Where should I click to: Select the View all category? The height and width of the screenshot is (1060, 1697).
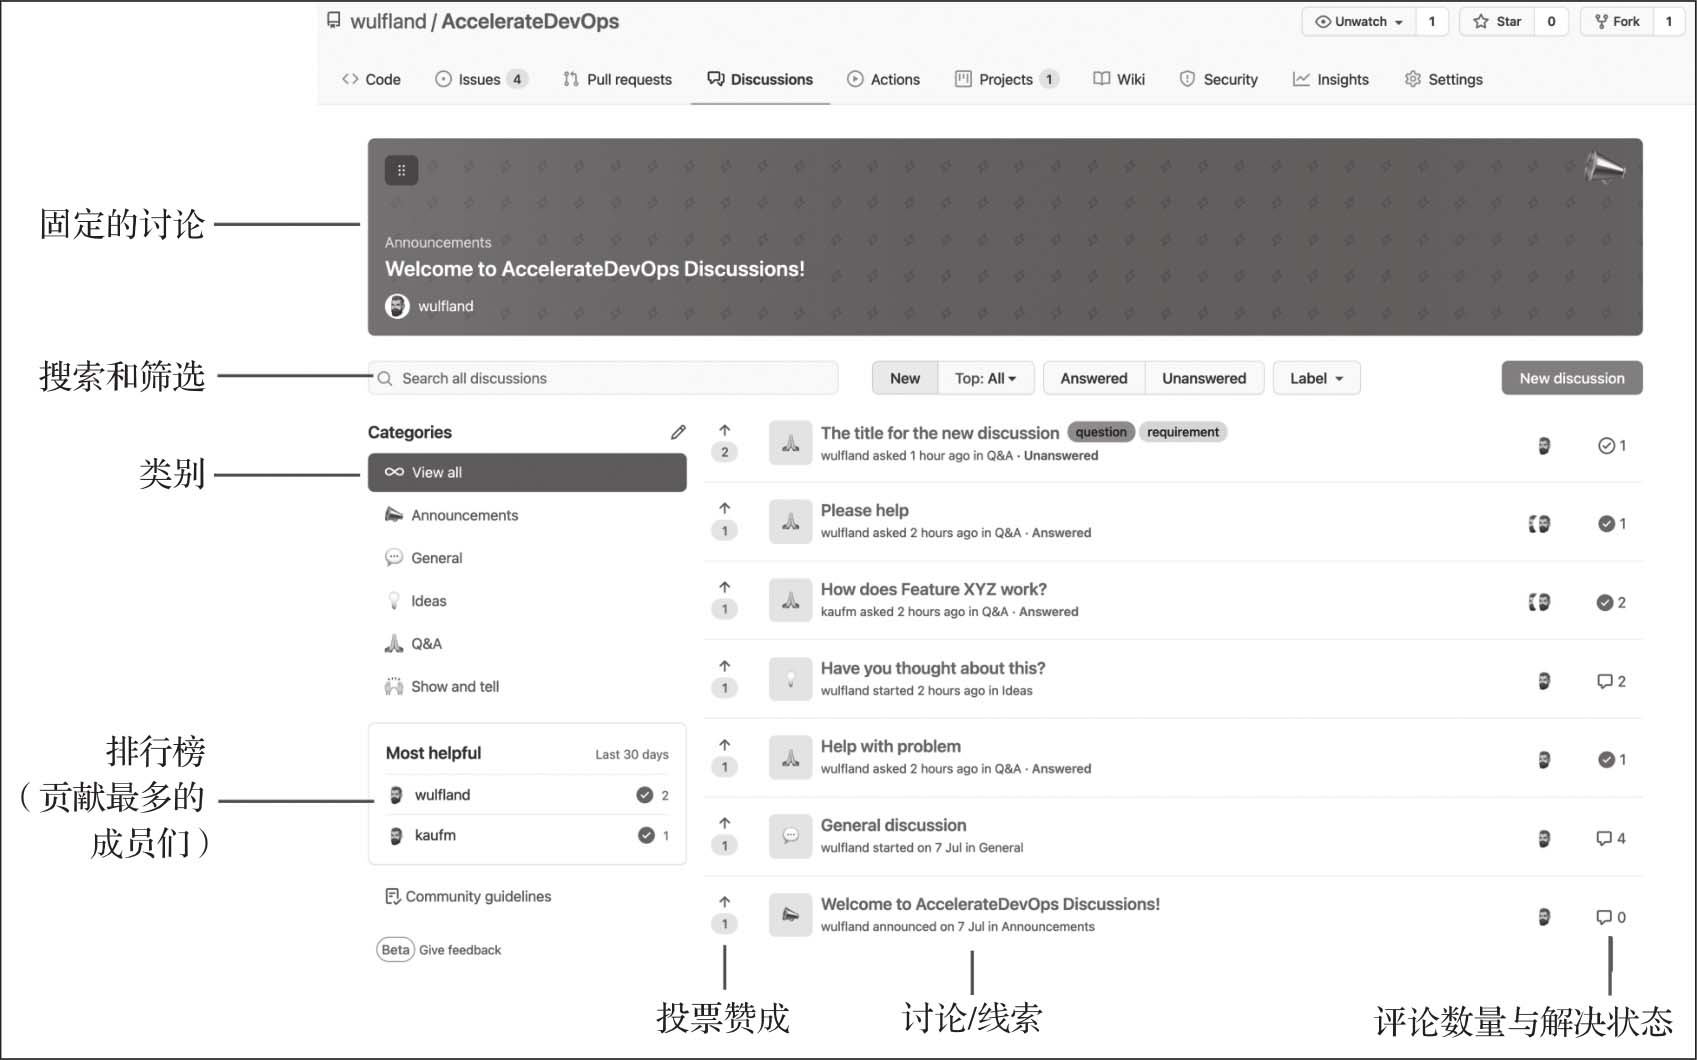[x=527, y=473]
